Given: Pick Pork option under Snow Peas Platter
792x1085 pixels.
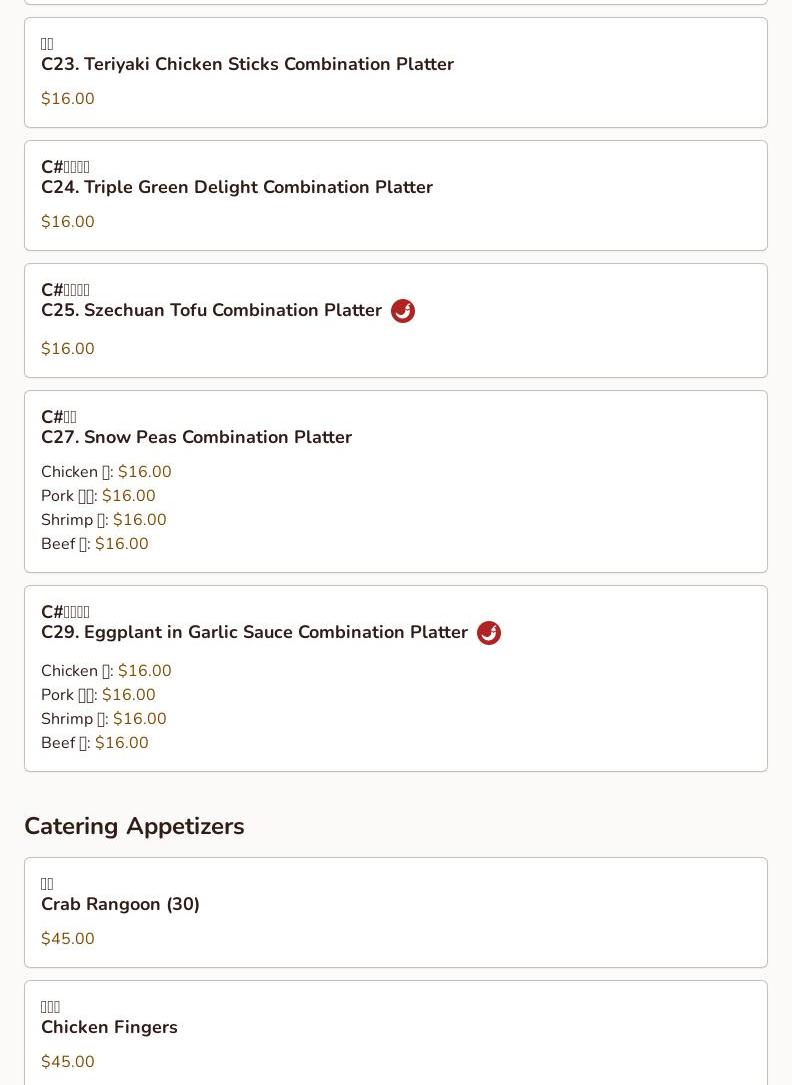Looking at the screenshot, I should coord(98,496).
